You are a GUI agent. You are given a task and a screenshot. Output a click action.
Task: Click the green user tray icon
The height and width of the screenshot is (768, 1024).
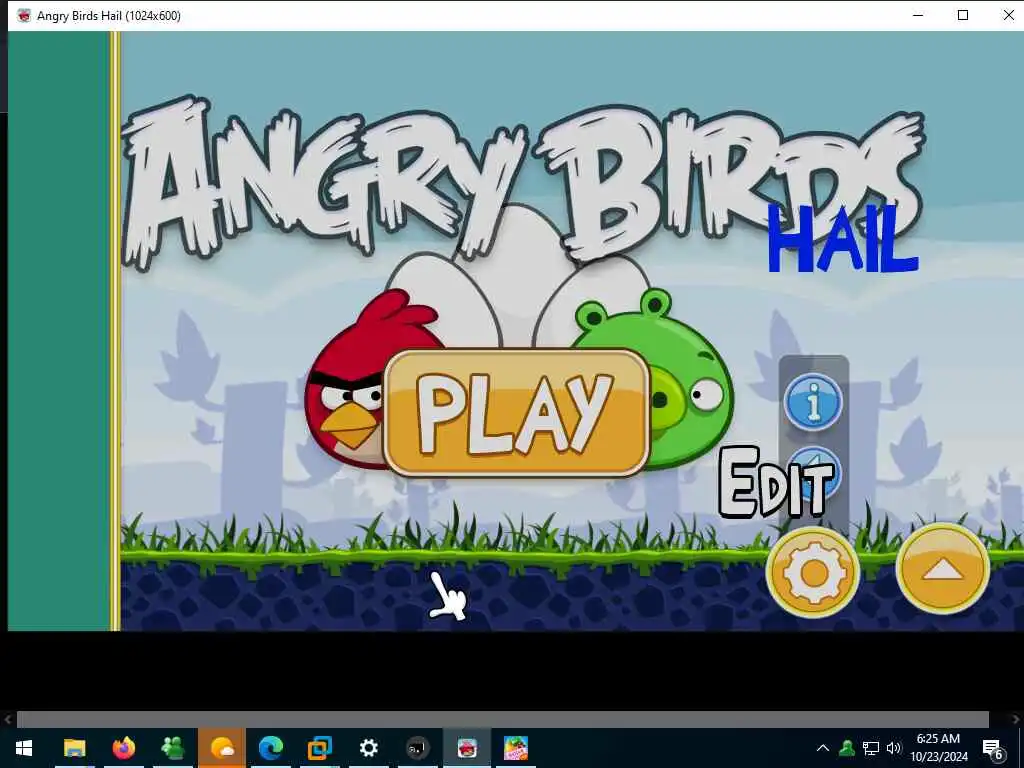tap(847, 748)
